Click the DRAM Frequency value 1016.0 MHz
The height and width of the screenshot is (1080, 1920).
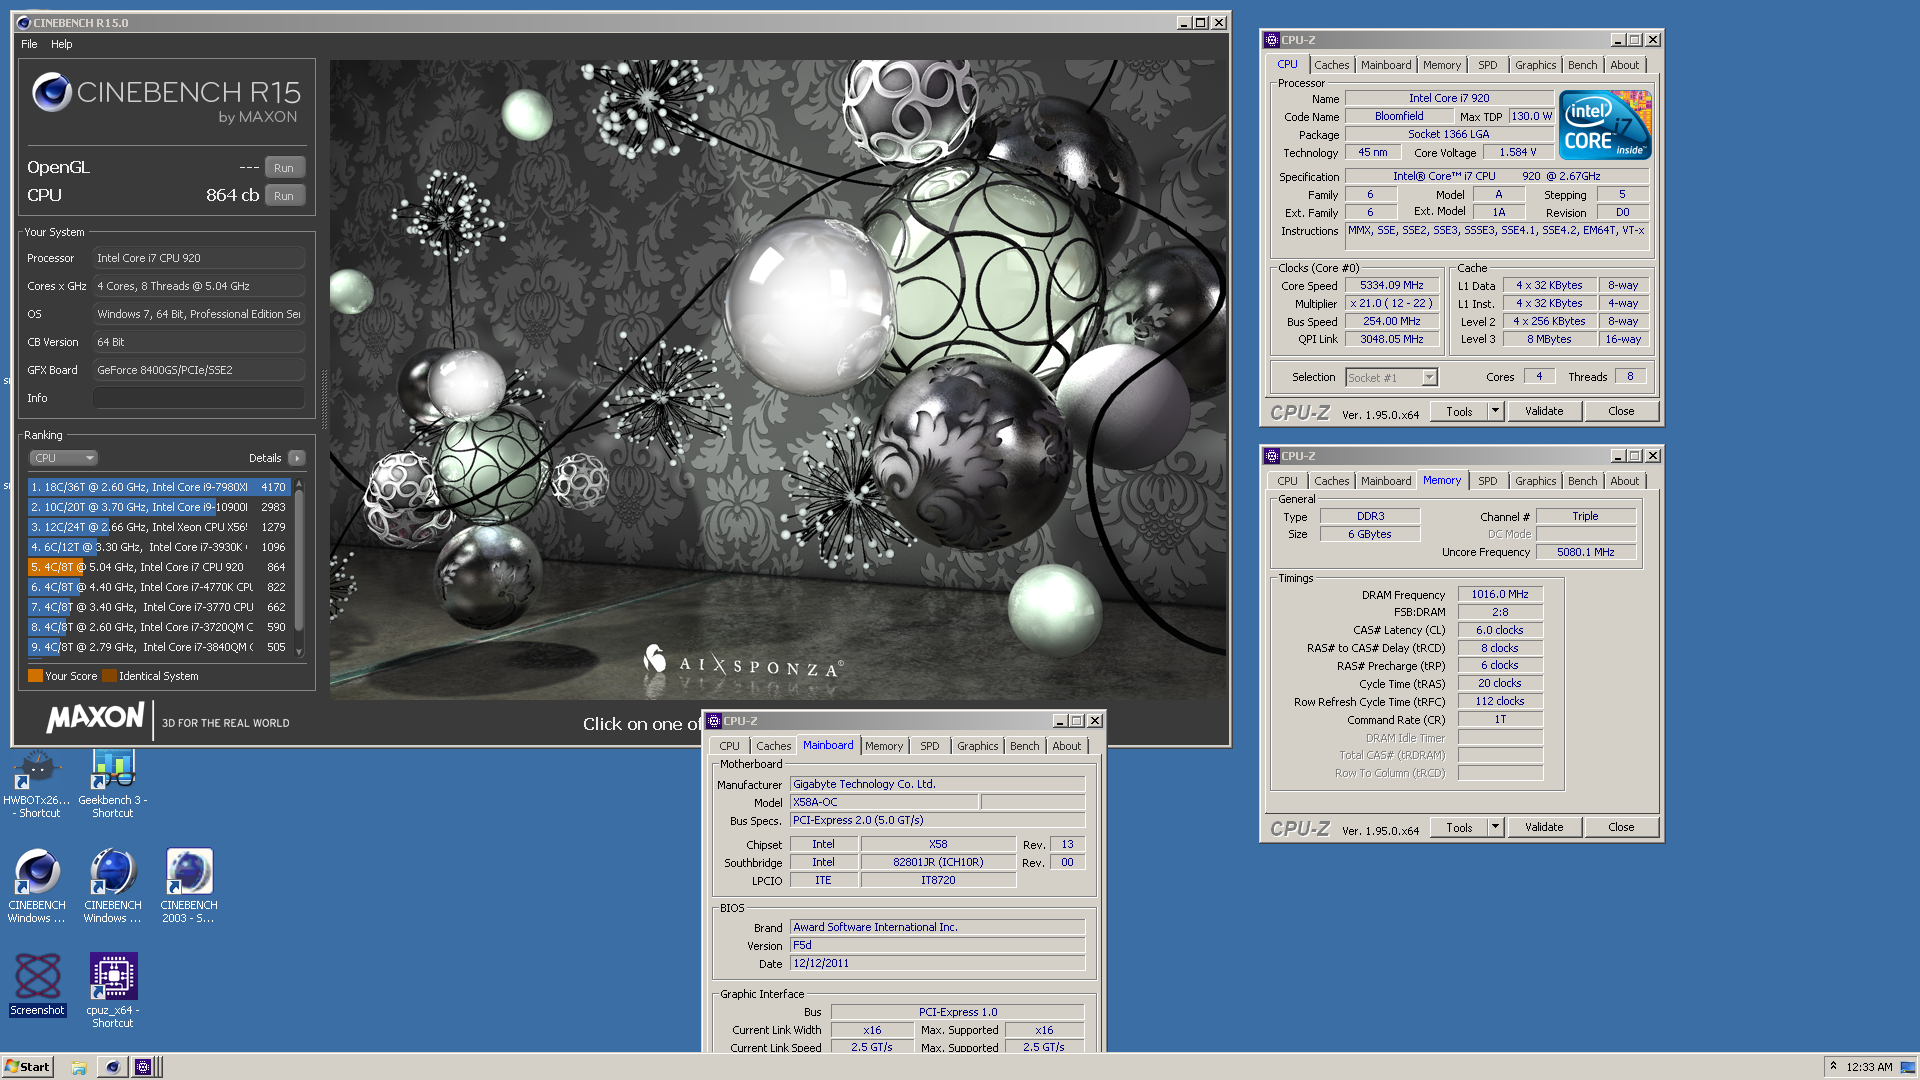coord(1500,594)
